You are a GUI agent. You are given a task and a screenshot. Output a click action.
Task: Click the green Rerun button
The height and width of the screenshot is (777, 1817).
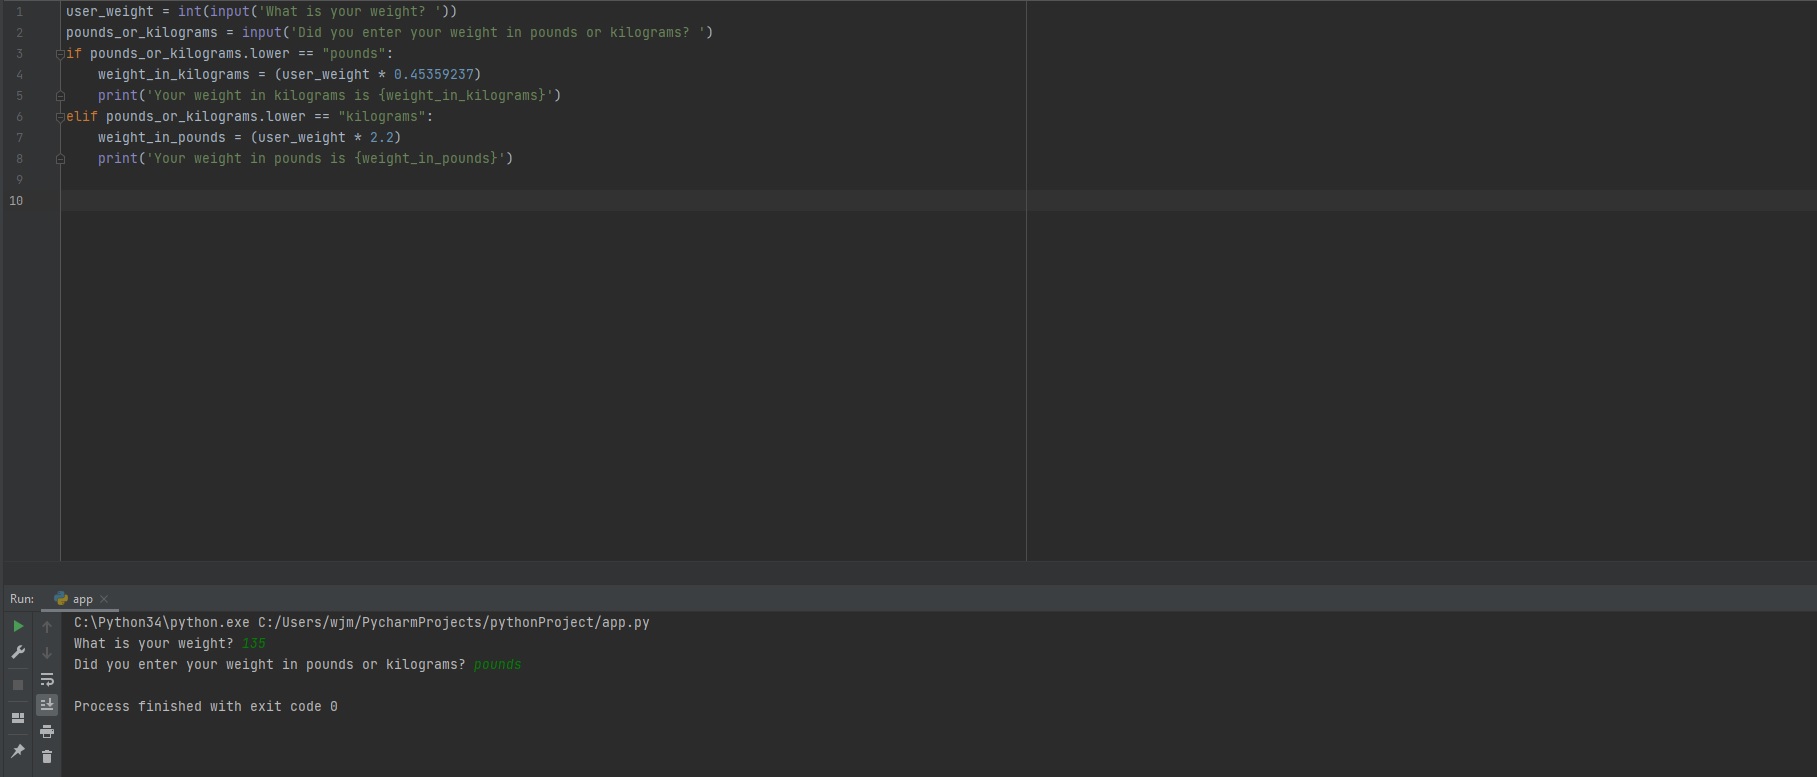tap(18, 626)
